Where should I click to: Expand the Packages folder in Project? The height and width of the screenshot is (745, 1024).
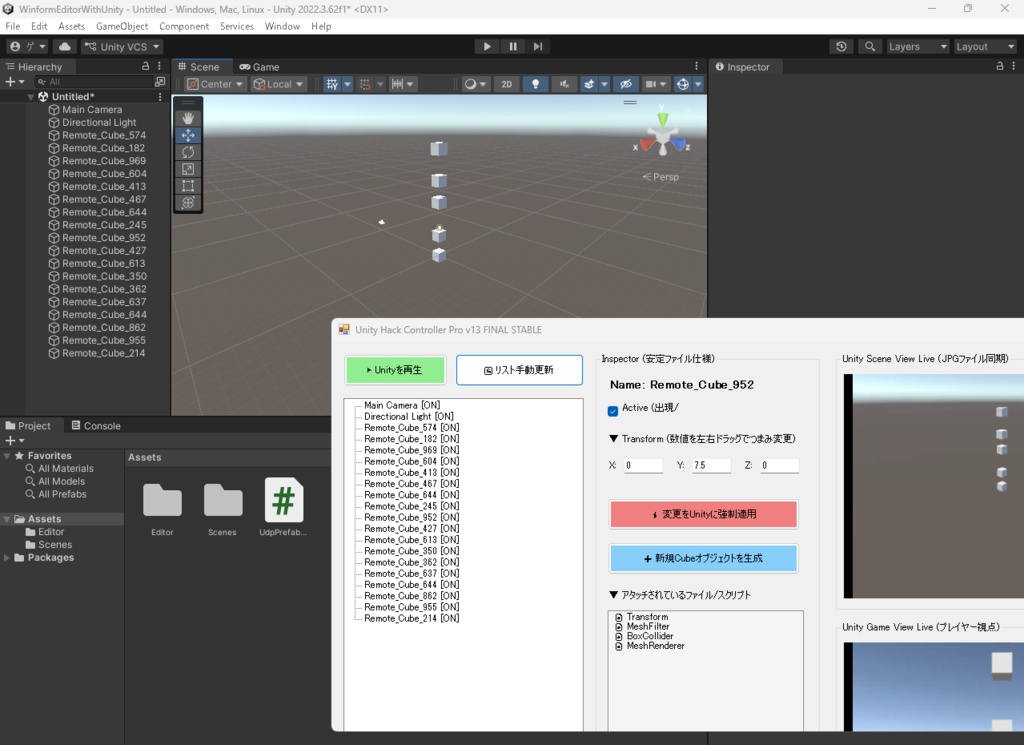pos(7,558)
